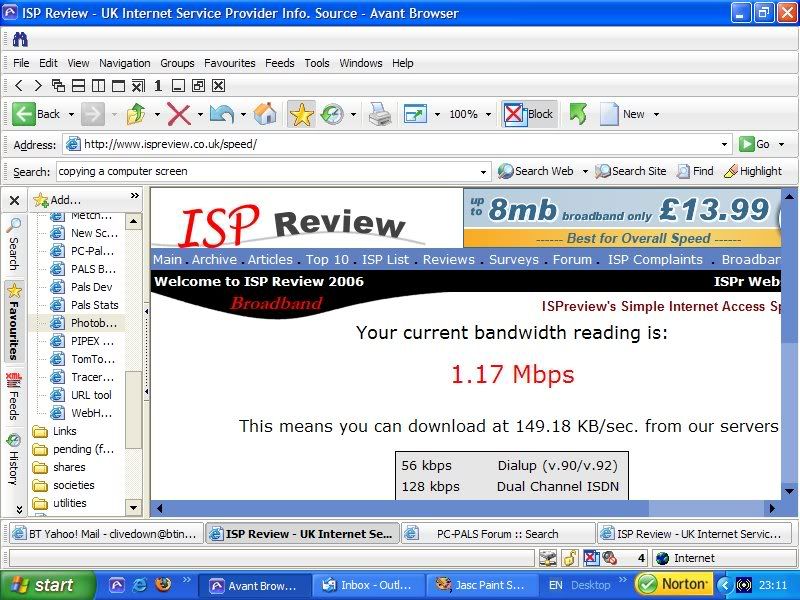Go to the Home page
800x600 pixels.
(265, 114)
